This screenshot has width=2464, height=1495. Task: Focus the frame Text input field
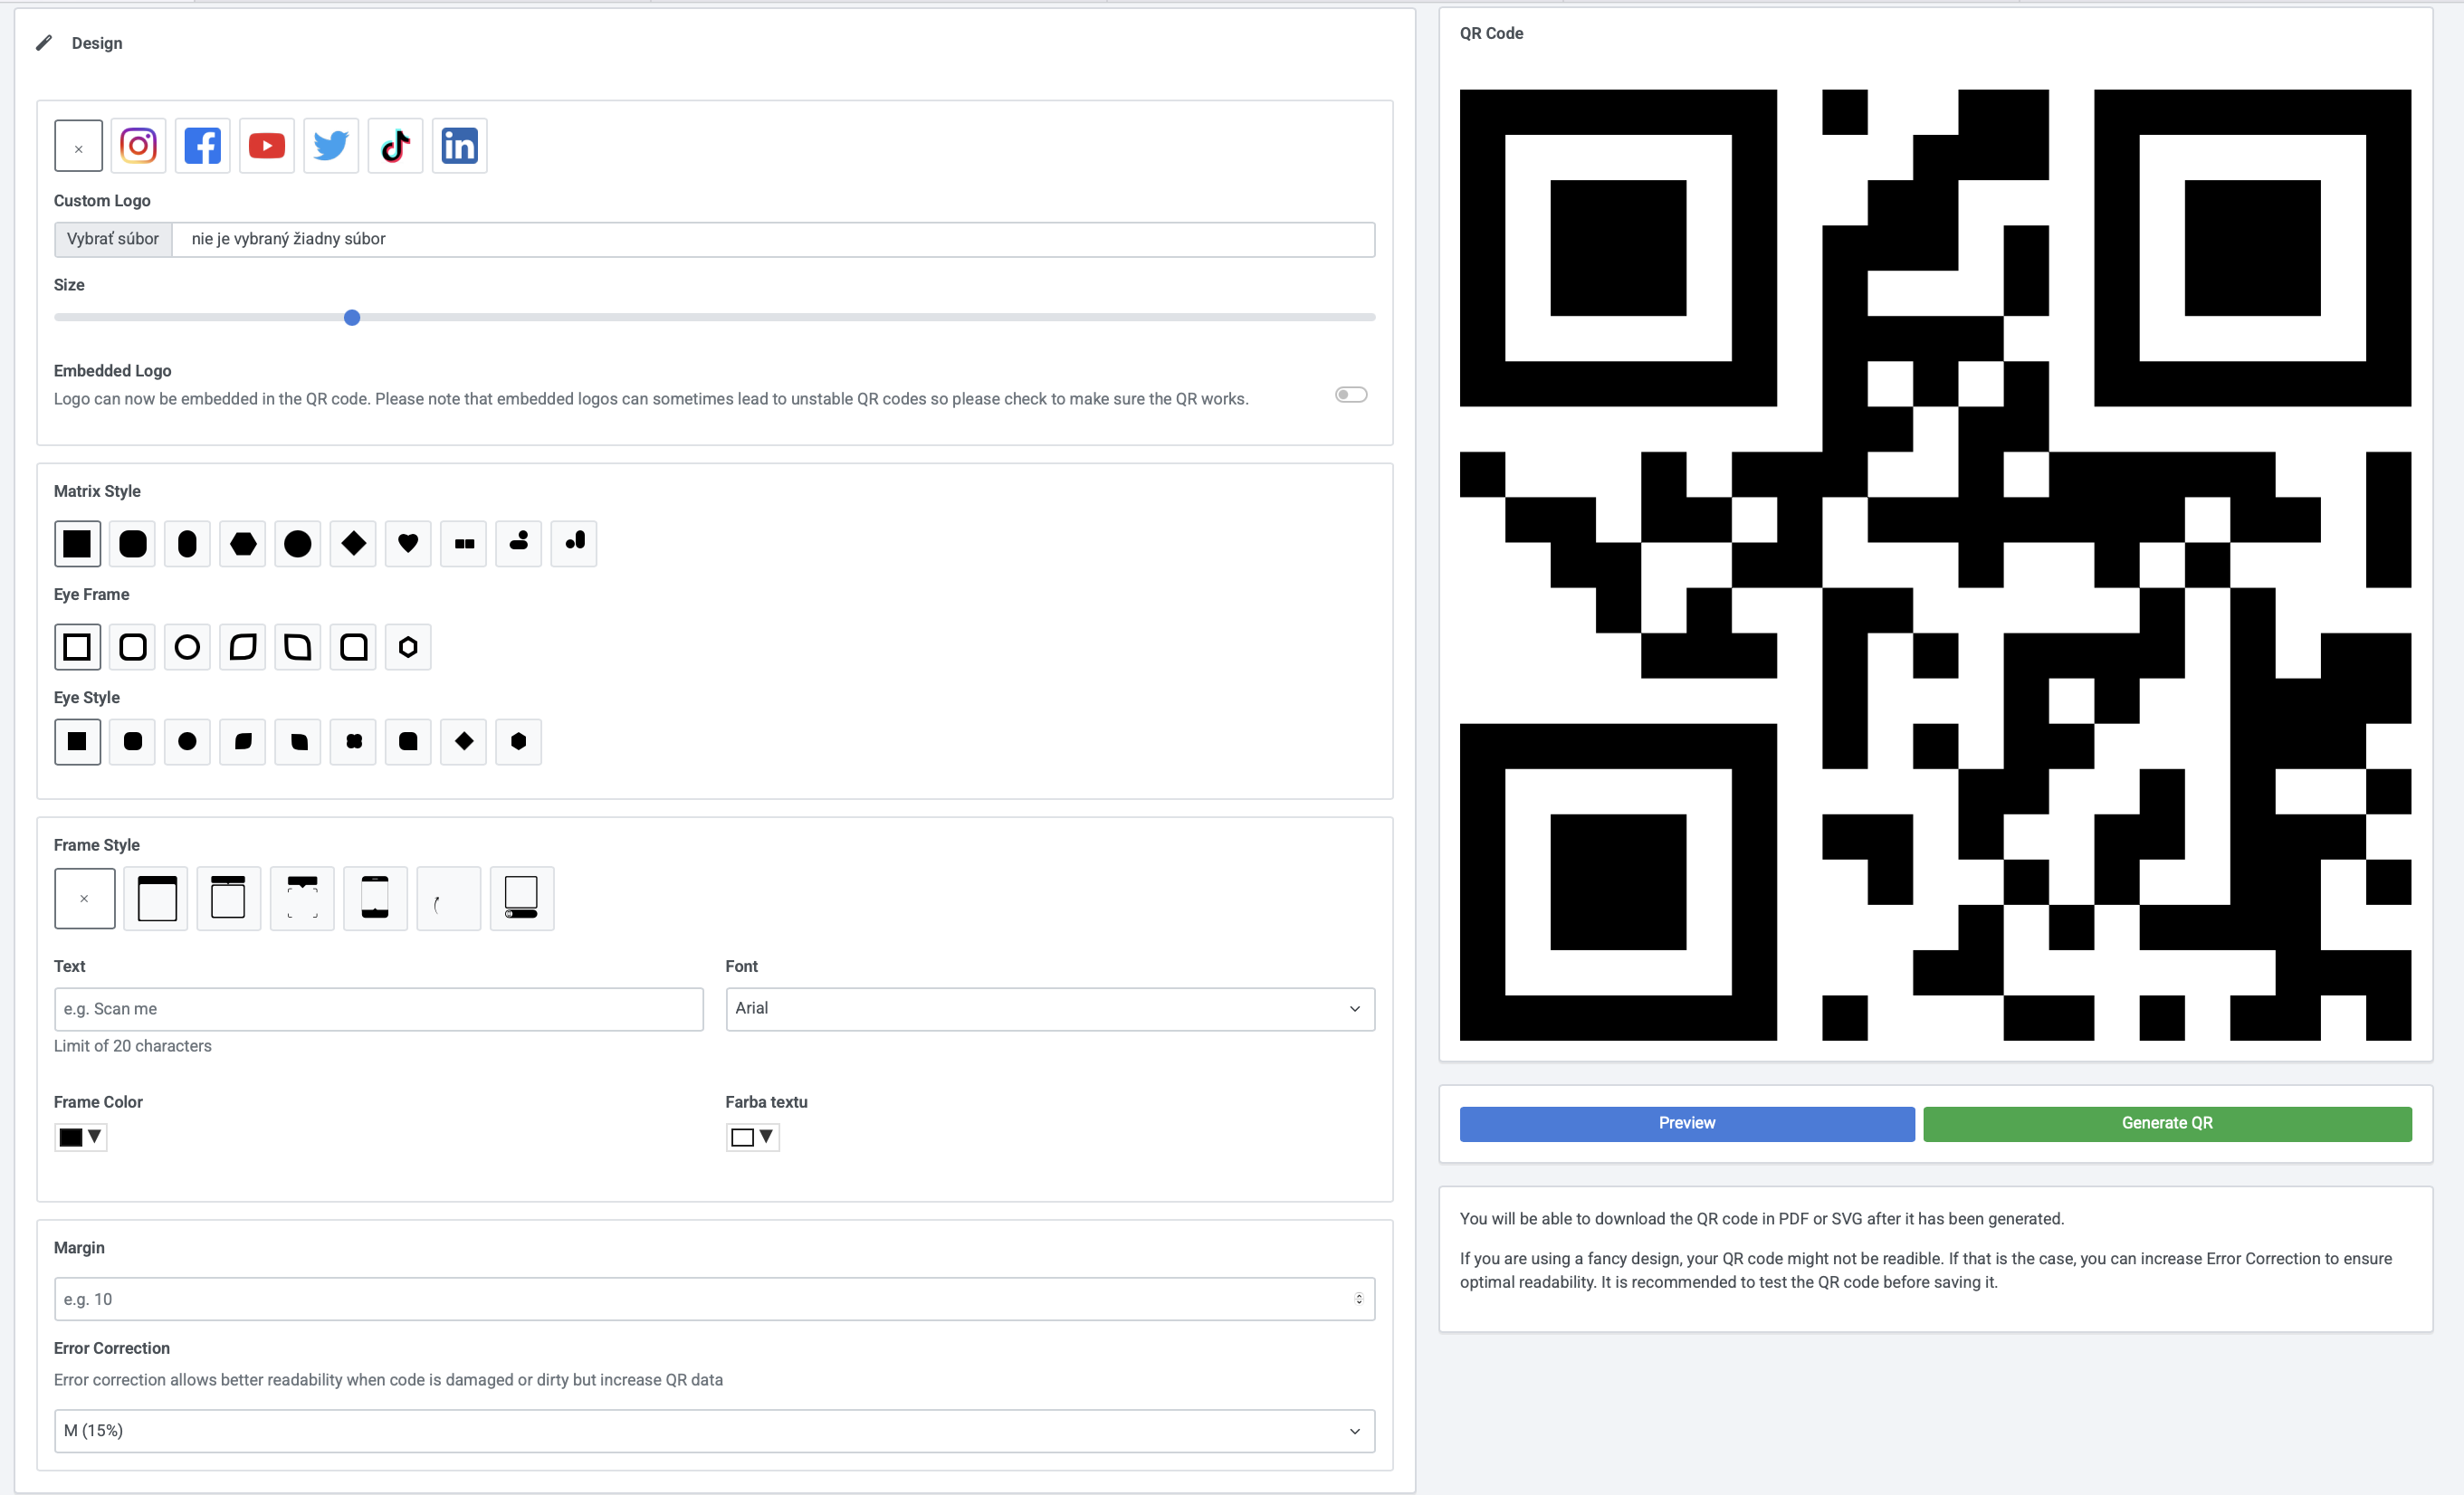pos(378,1009)
